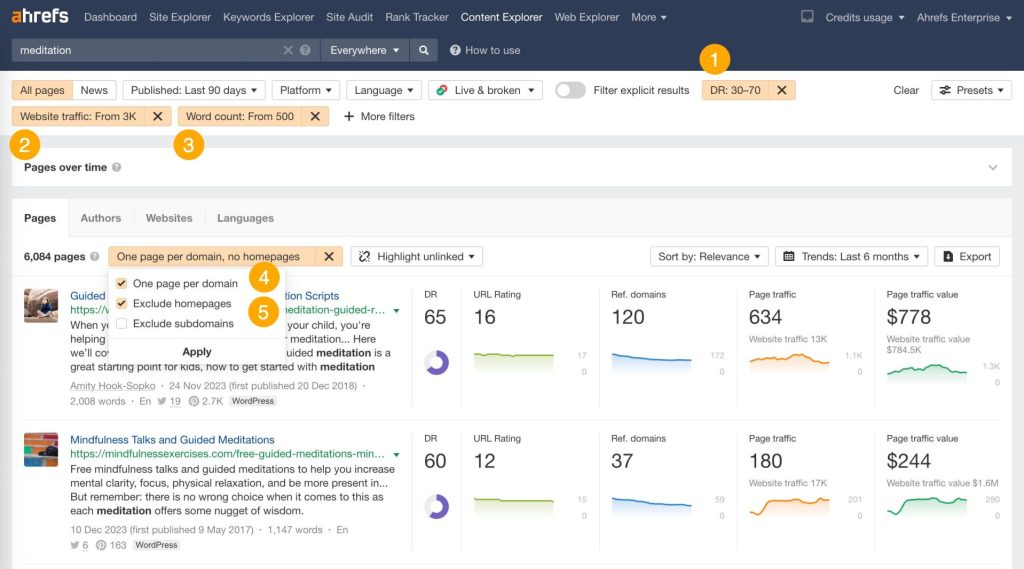Select News filter tab
This screenshot has width=1024, height=569.
coord(94,90)
